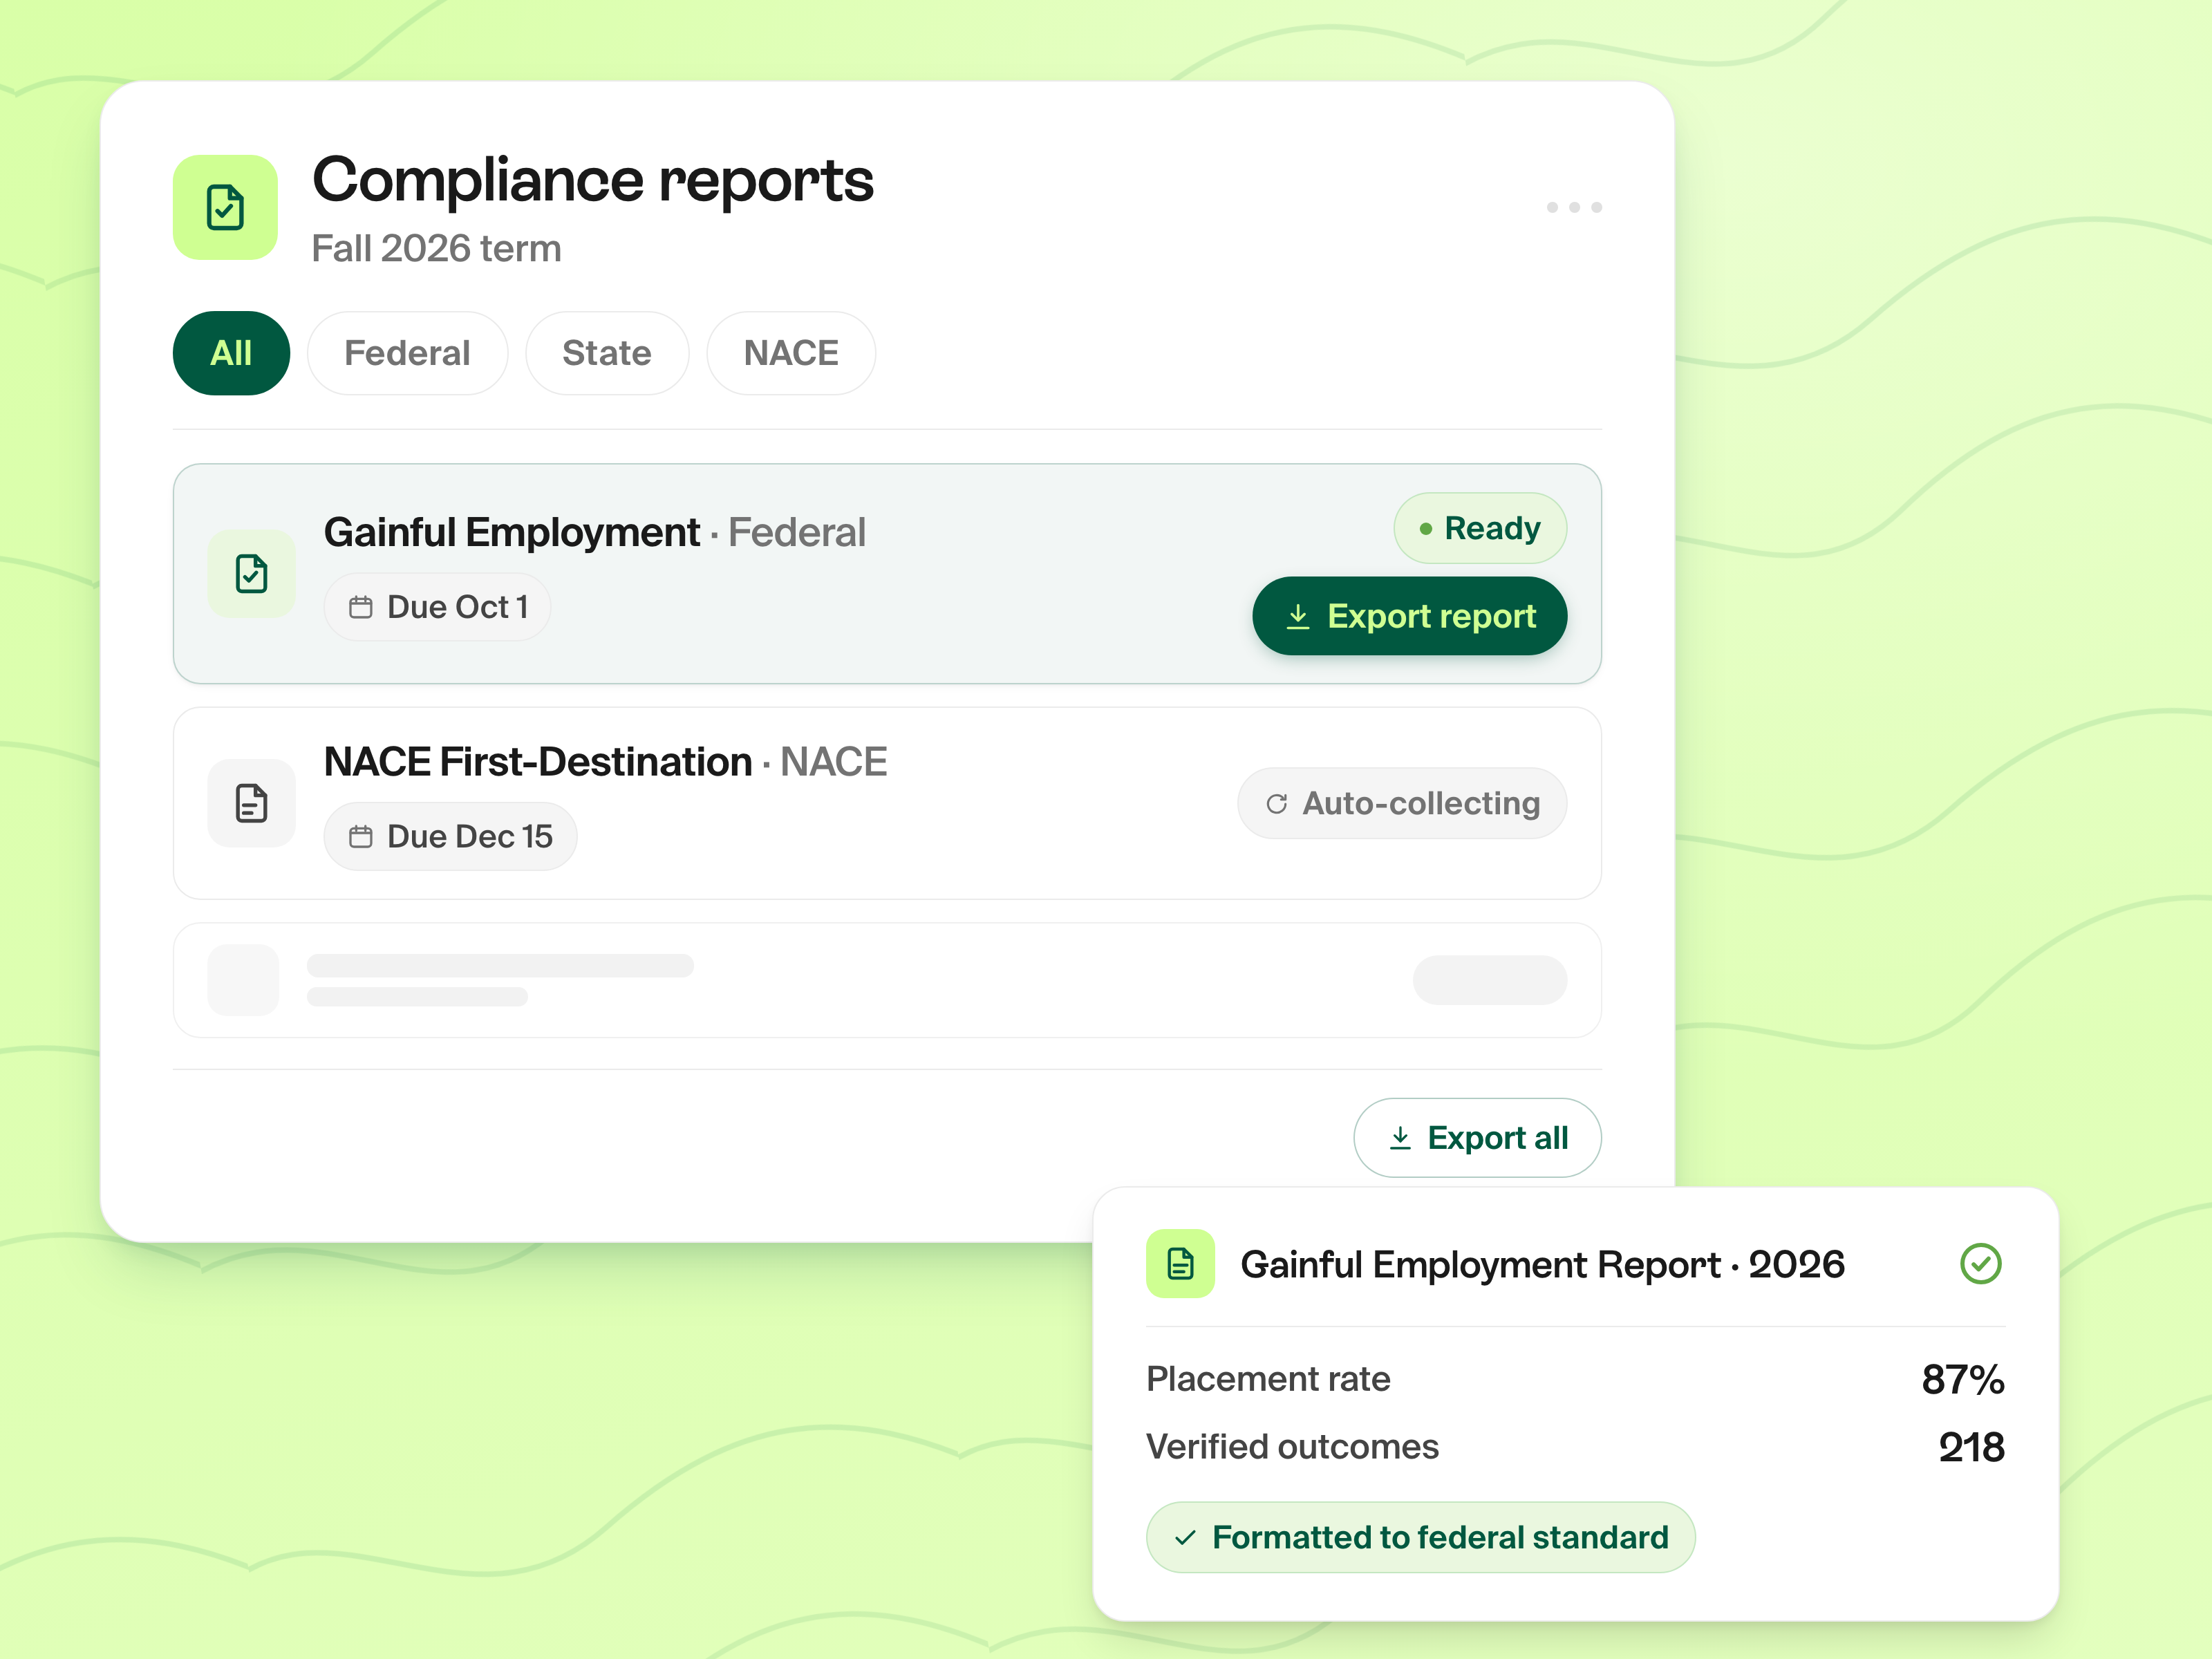Click the Compliance reports header document icon

pyautogui.click(x=225, y=207)
